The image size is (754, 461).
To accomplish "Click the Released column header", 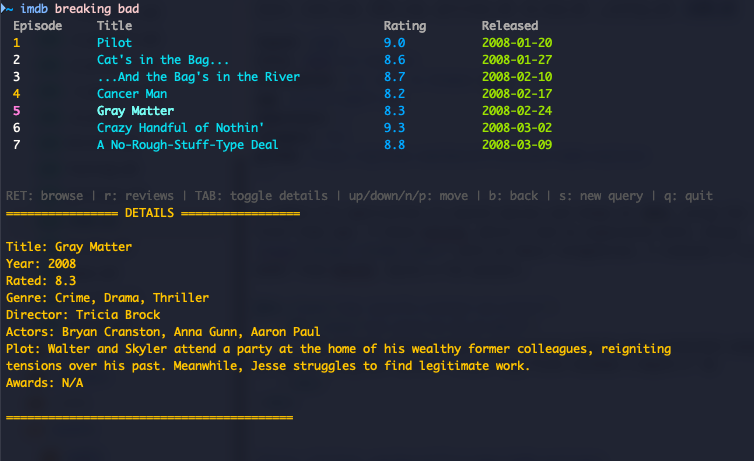I will pyautogui.click(x=510, y=26).
